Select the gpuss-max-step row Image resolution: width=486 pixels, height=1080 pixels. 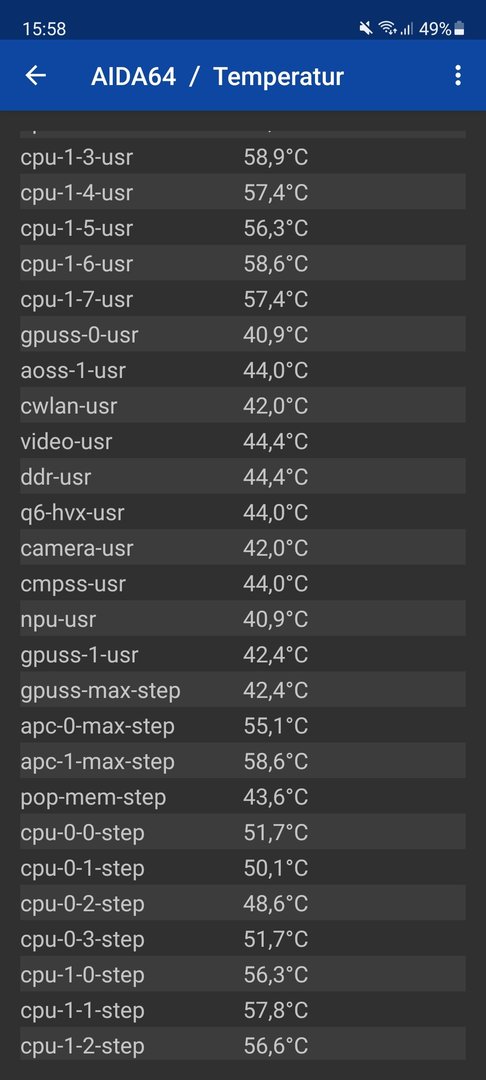pos(242,691)
